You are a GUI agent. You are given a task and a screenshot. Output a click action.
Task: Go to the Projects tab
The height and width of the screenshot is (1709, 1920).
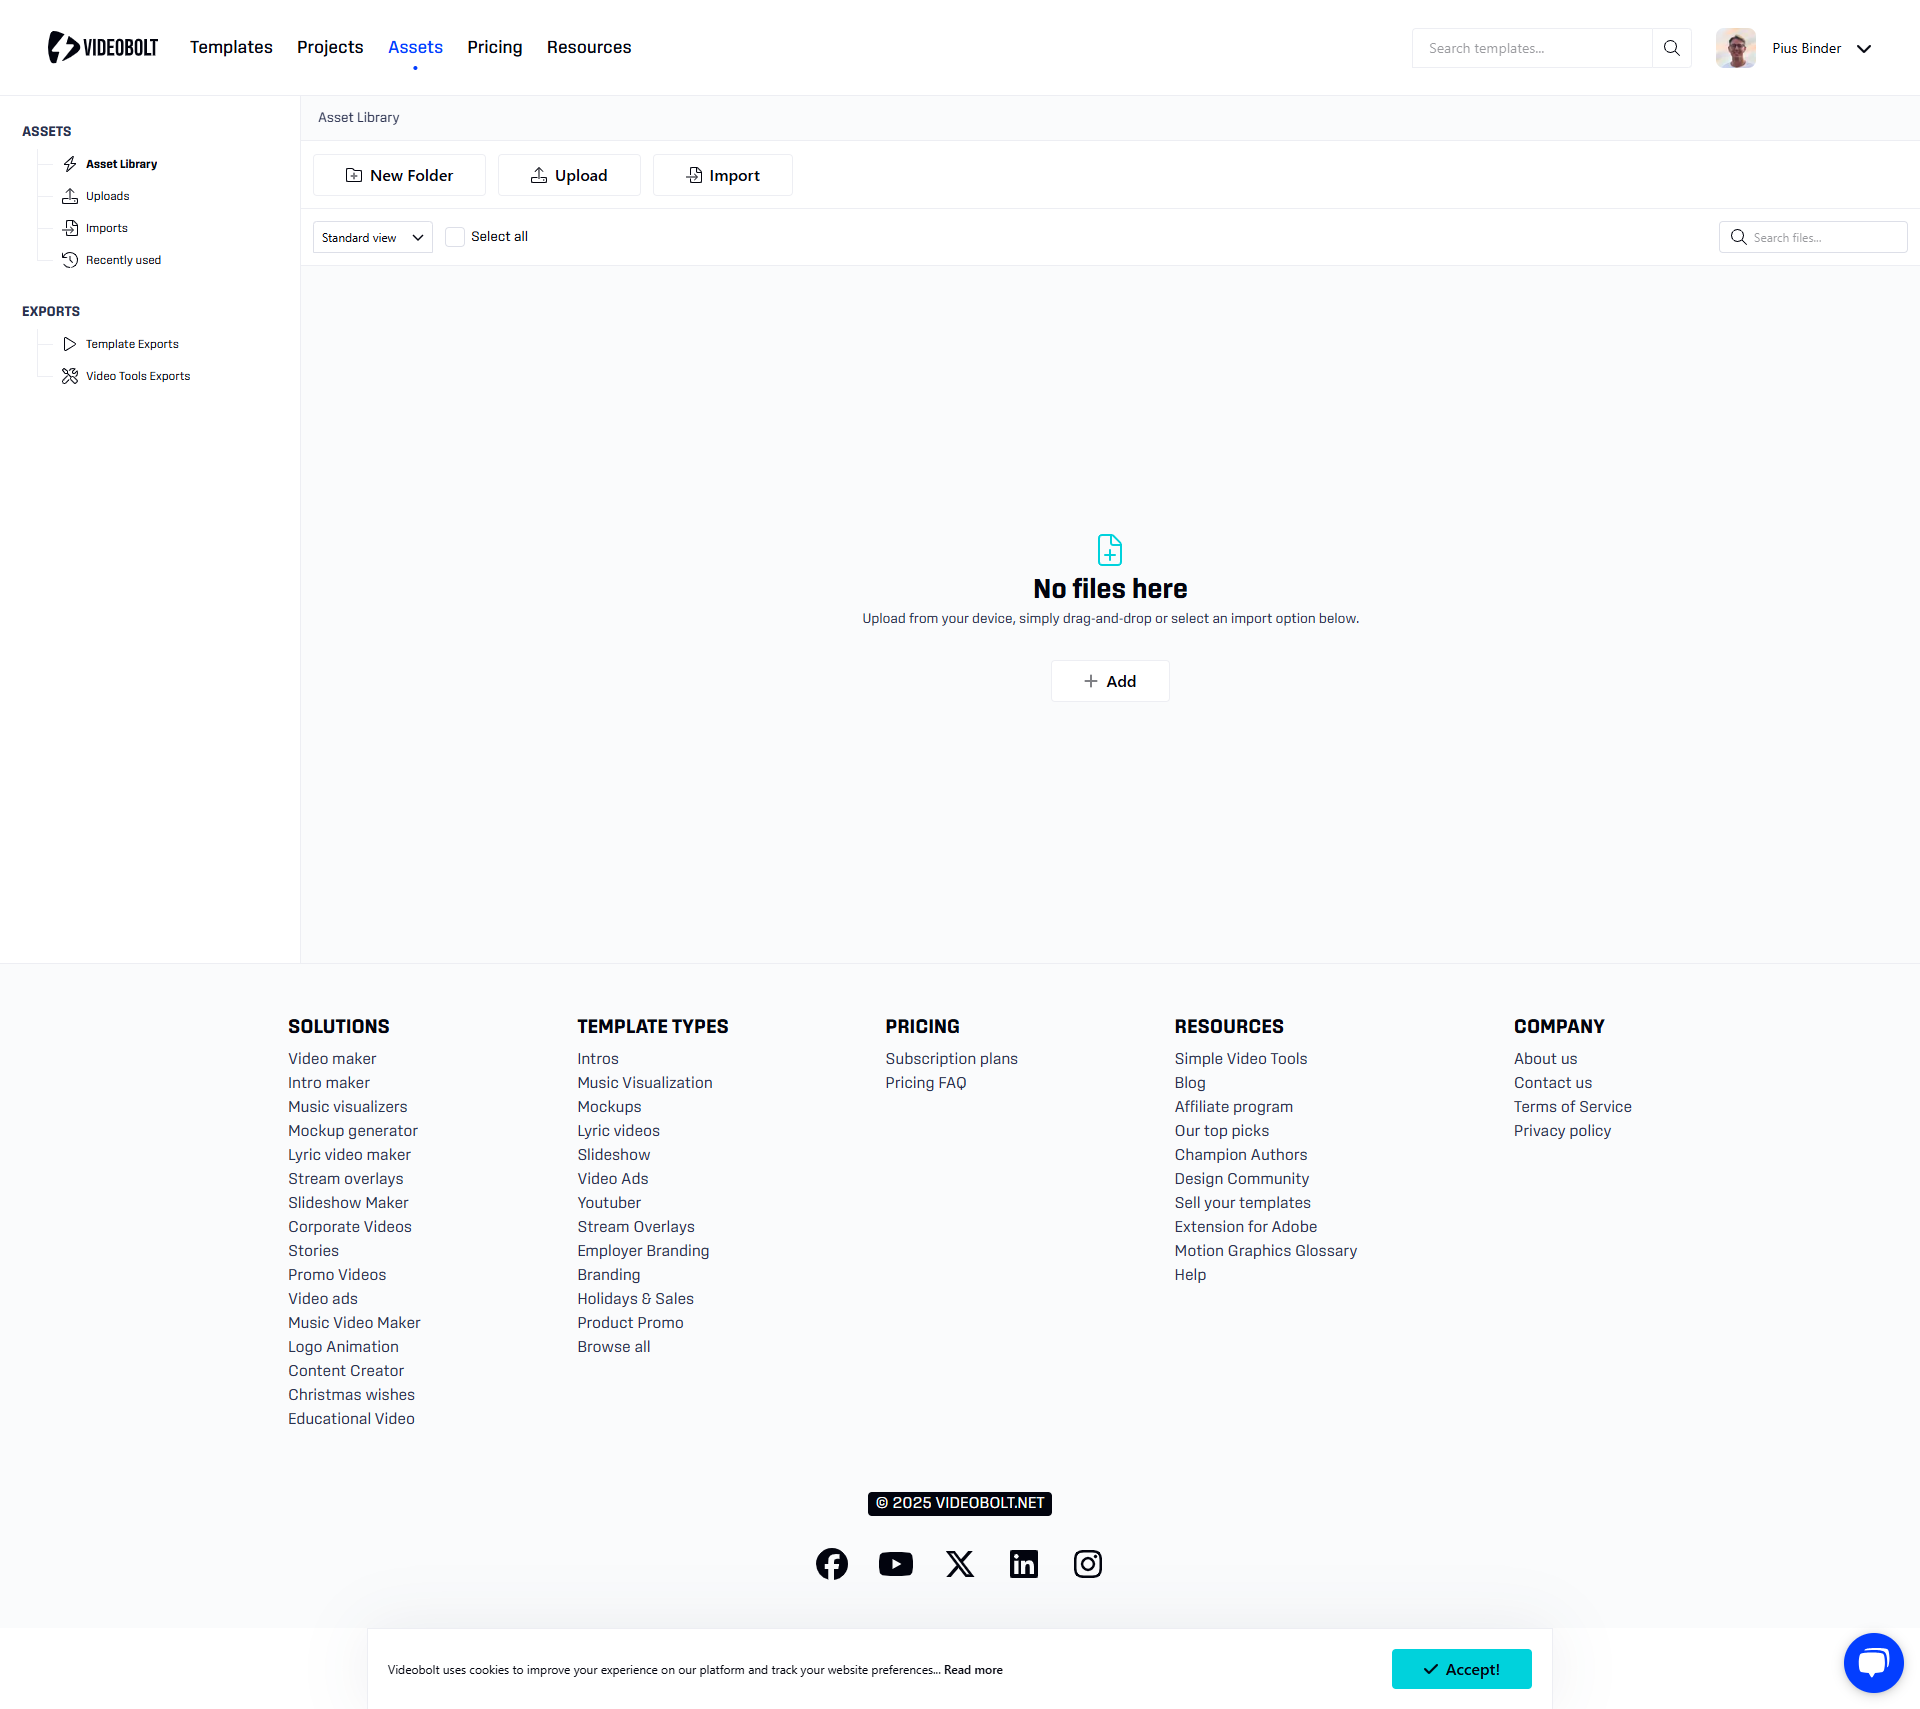tap(330, 47)
